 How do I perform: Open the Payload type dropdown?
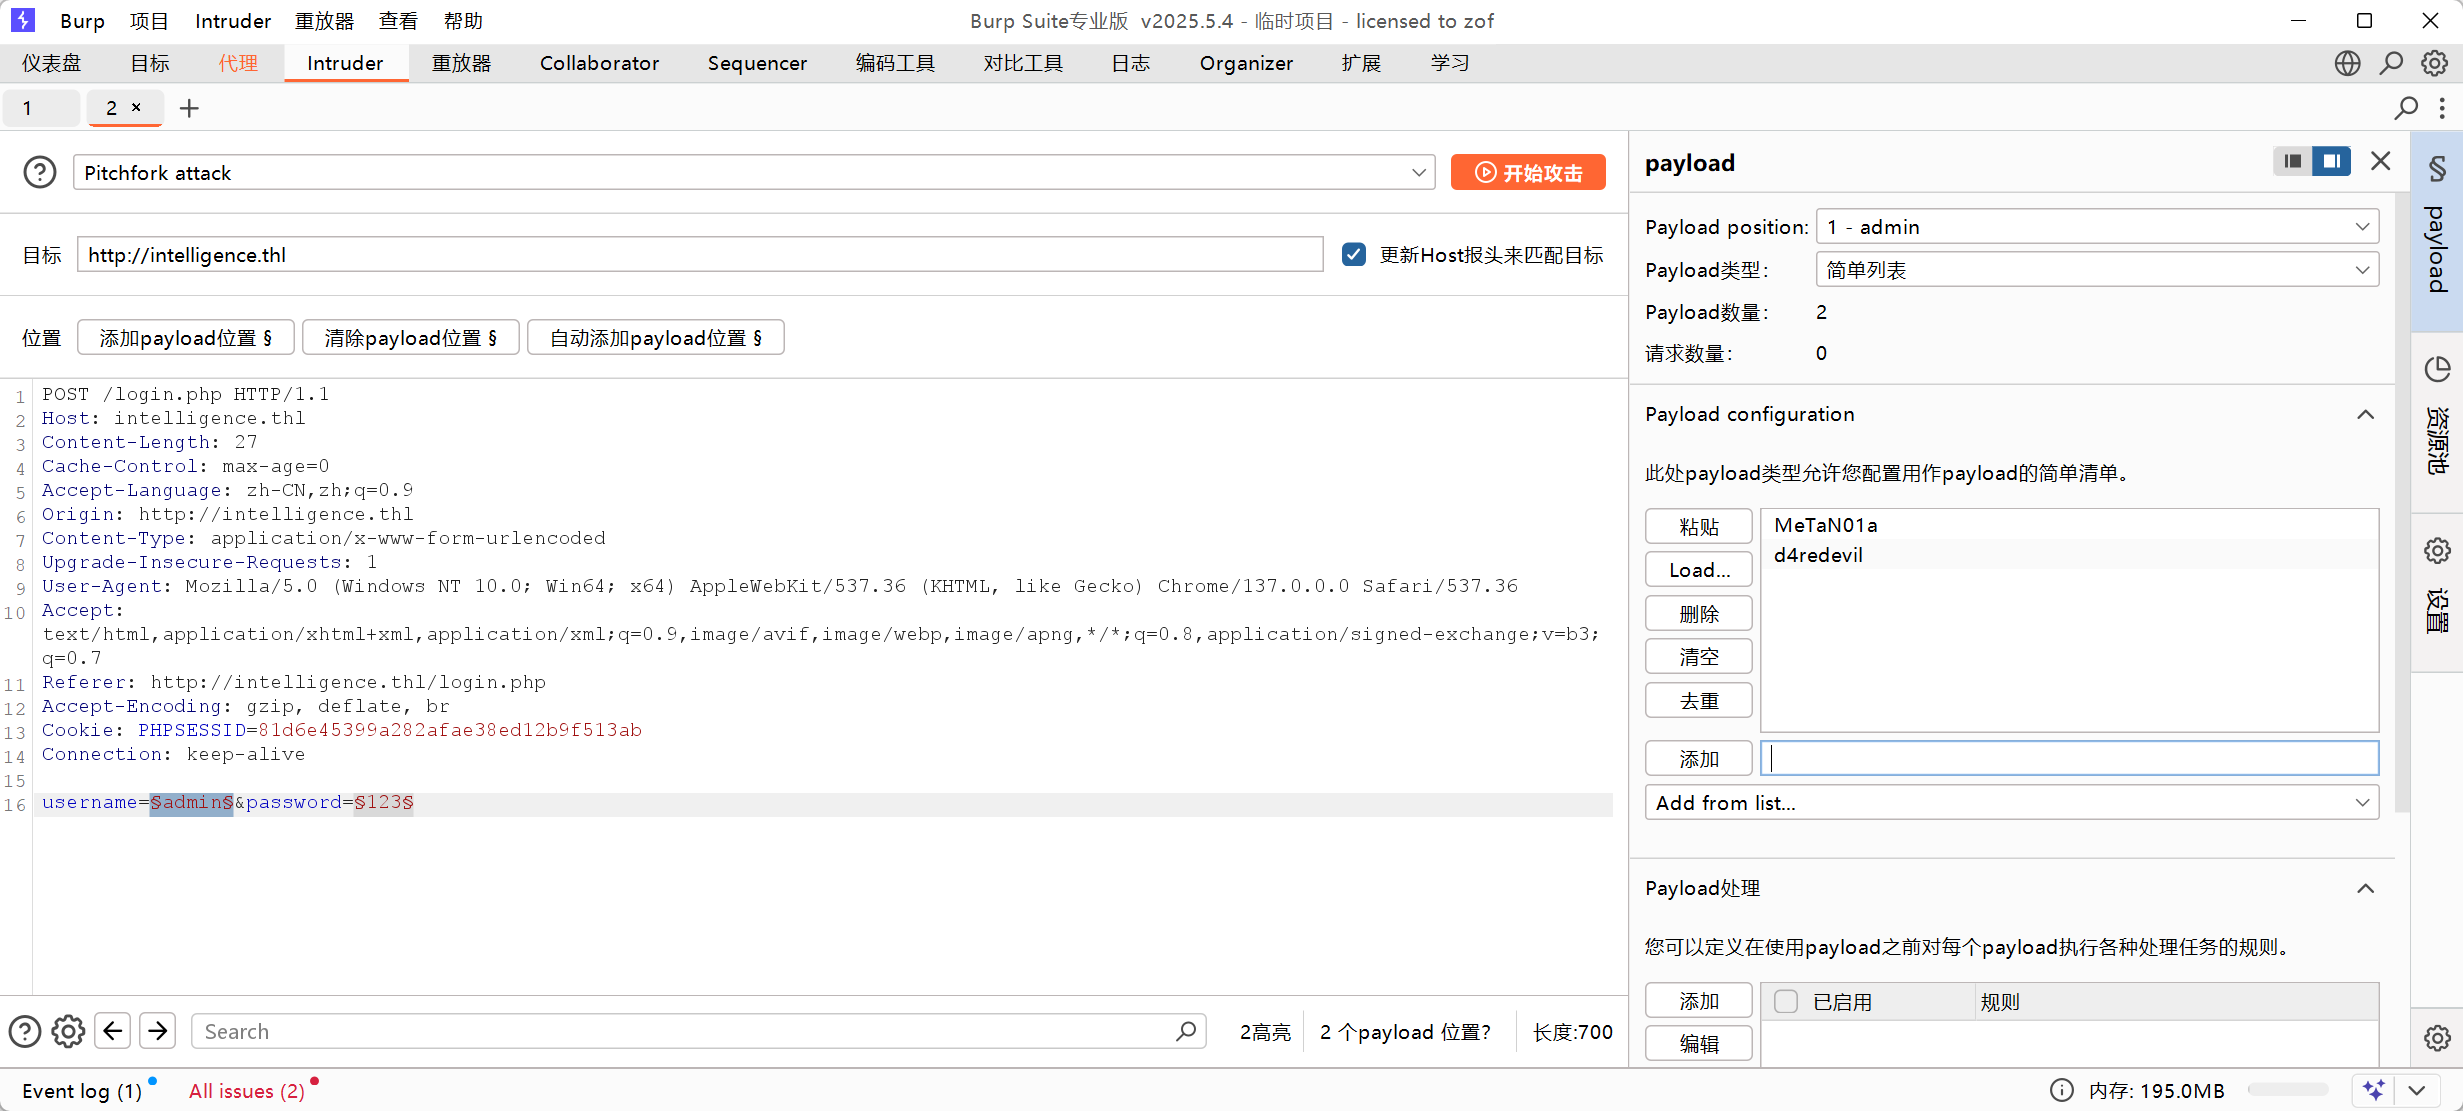[2097, 270]
